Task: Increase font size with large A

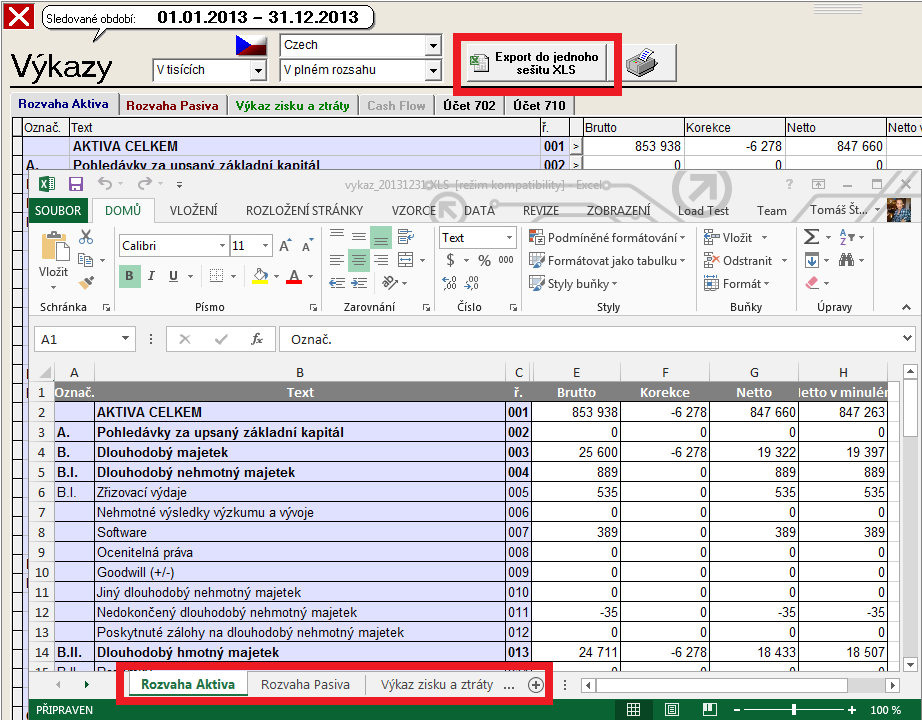Action: pos(285,246)
